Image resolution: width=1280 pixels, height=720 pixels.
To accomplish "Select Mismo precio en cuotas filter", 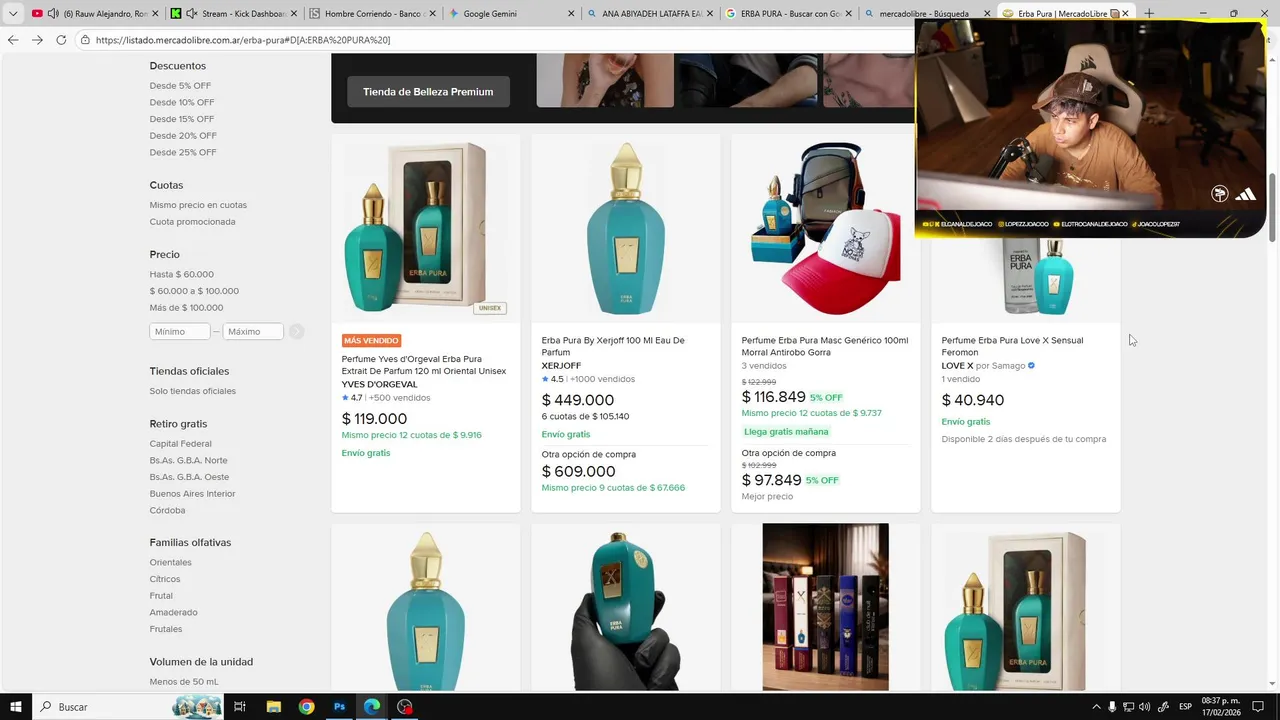I will (x=198, y=205).
